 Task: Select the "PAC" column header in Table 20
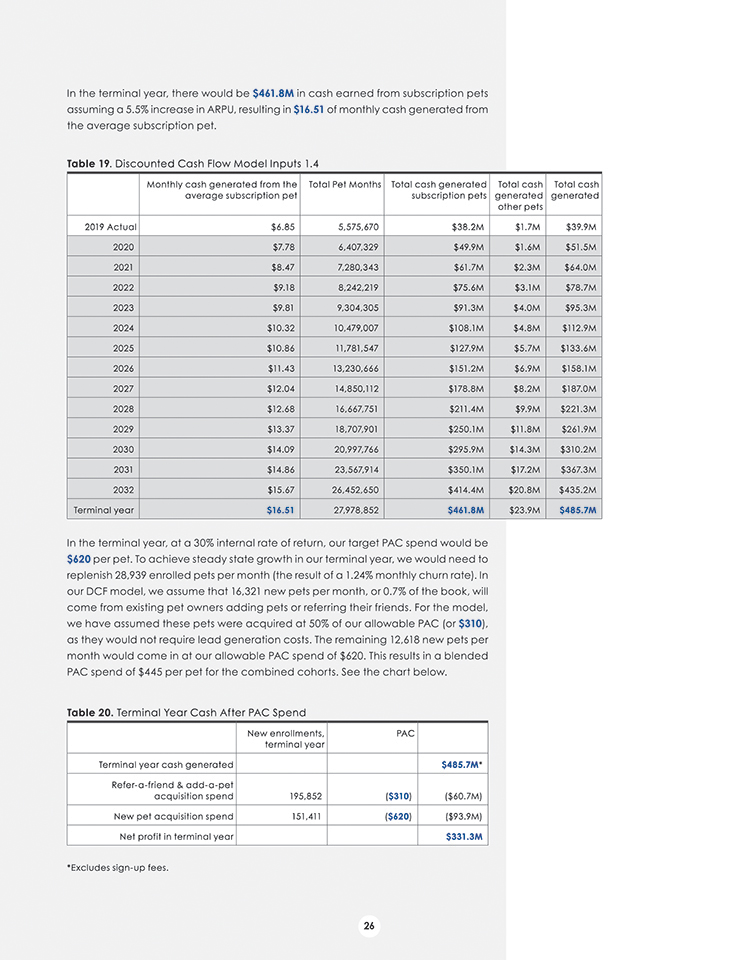pyautogui.click(x=405, y=734)
